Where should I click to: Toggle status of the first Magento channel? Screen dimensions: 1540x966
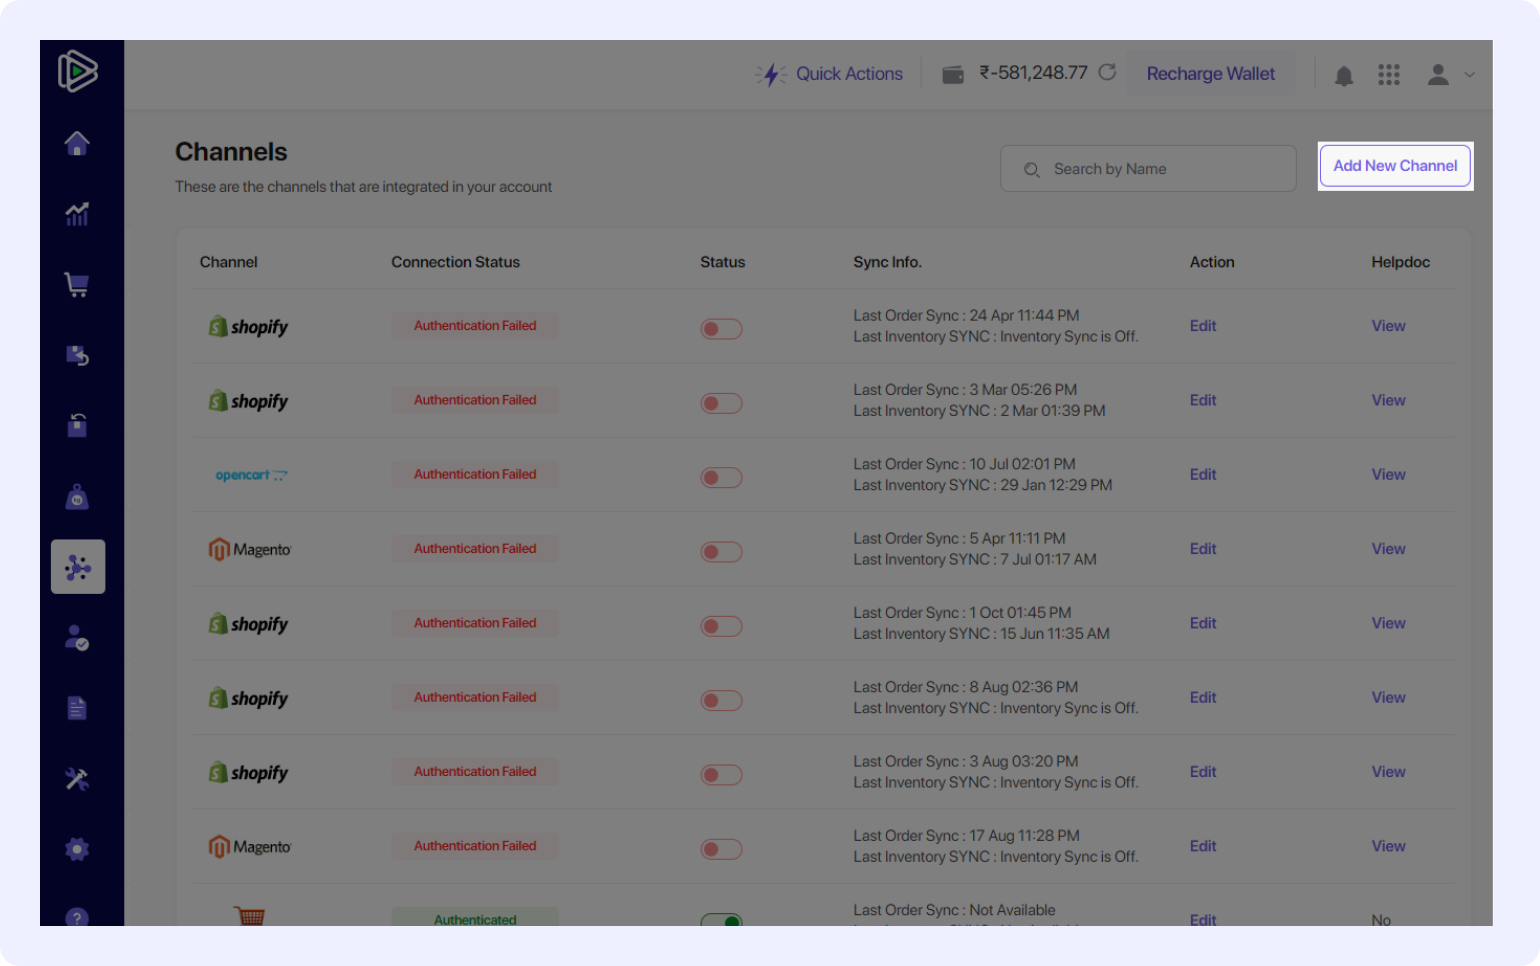click(721, 552)
